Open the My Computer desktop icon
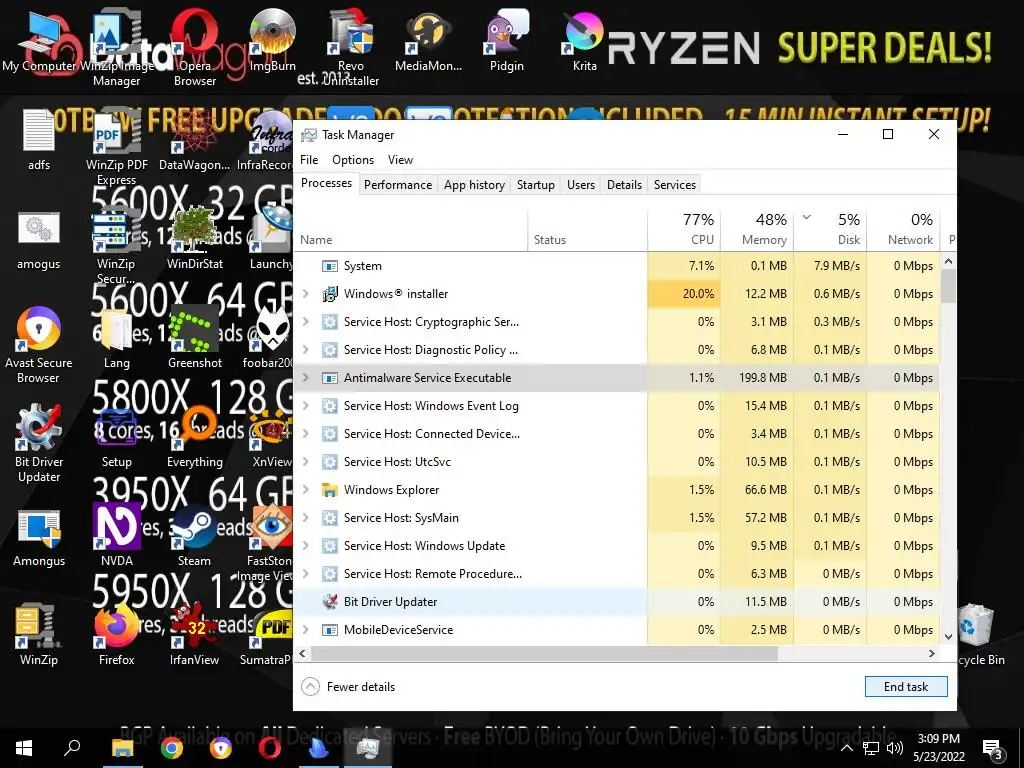 coord(39,42)
